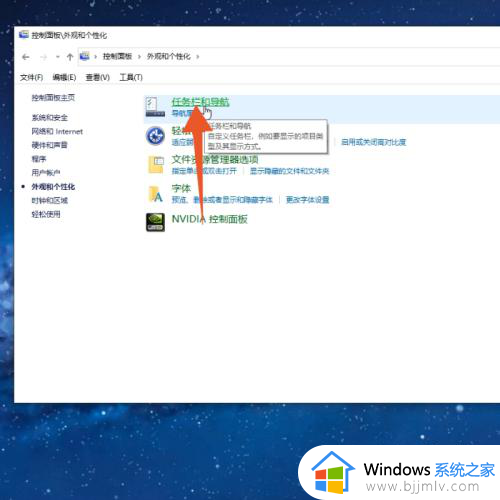
Task: Open 网络和 Internet category in sidebar
Action: pos(57,131)
